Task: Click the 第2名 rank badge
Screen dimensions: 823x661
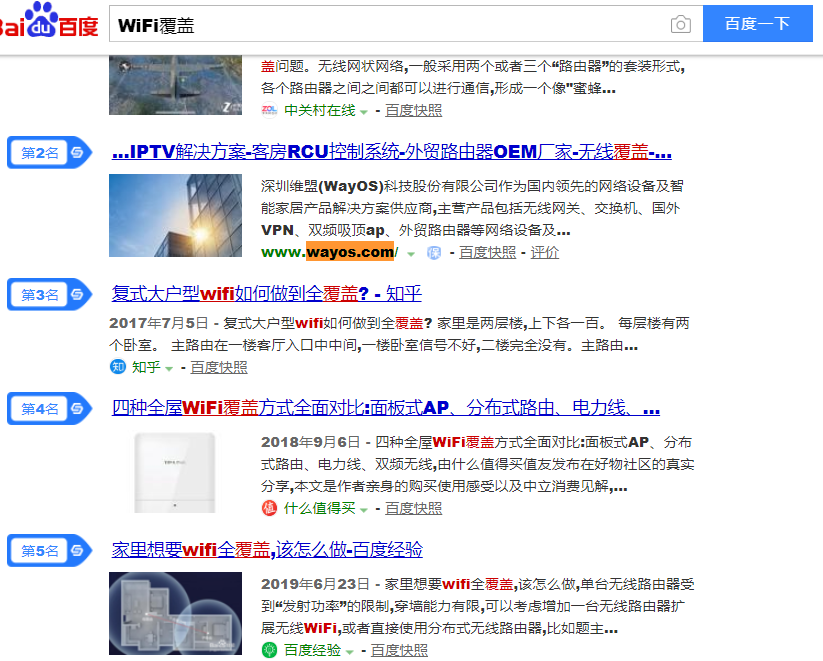Action: click(x=49, y=153)
